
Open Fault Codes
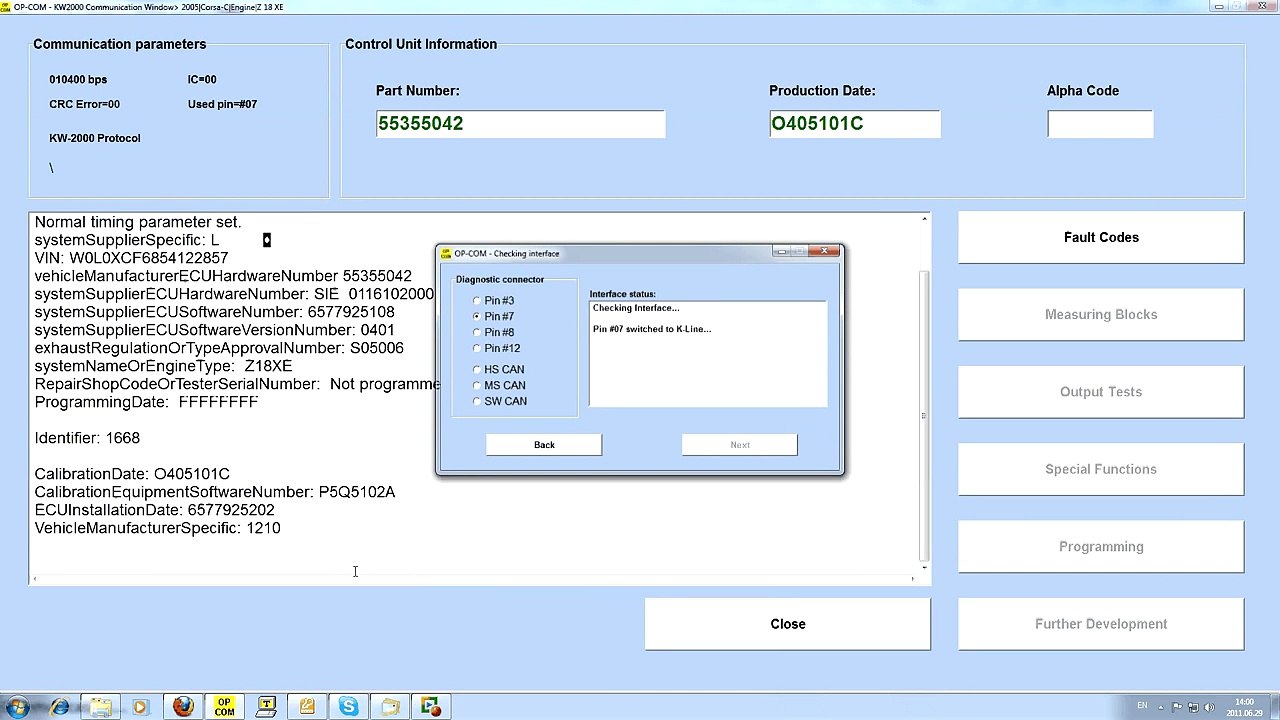pos(1101,237)
